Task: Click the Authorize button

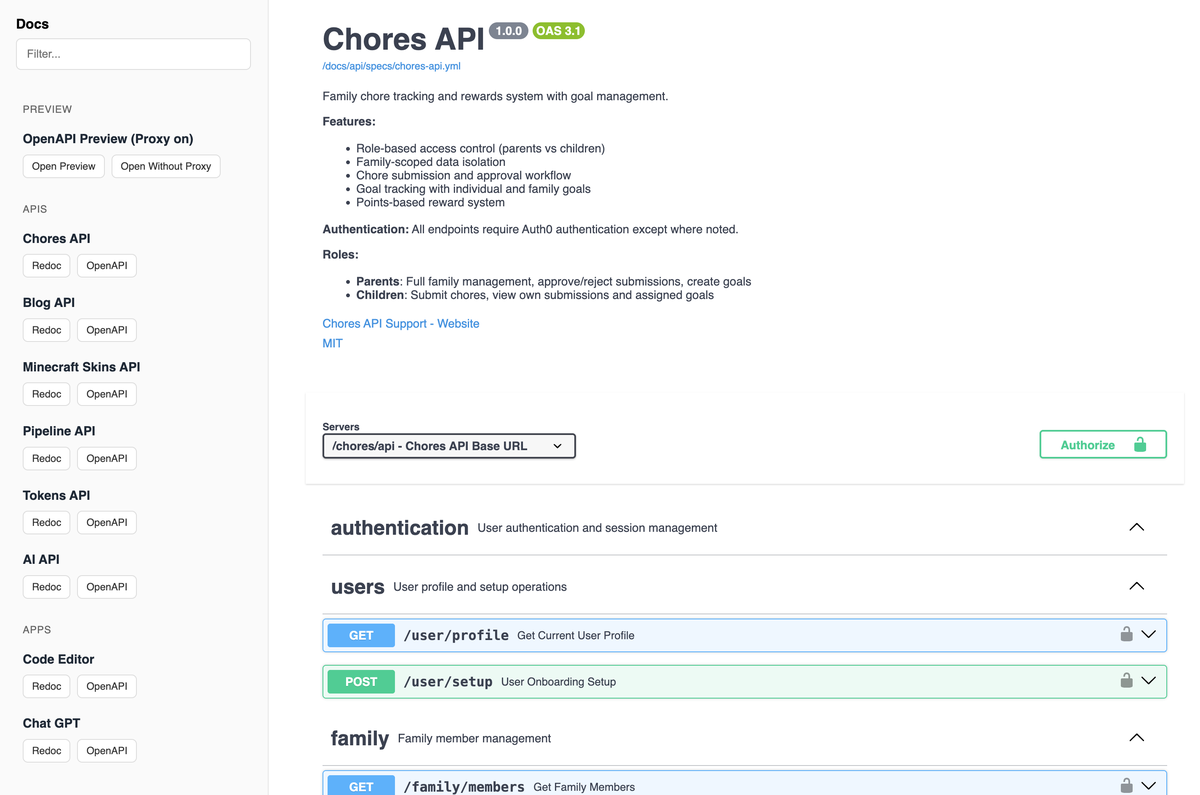Action: pos(1090,444)
